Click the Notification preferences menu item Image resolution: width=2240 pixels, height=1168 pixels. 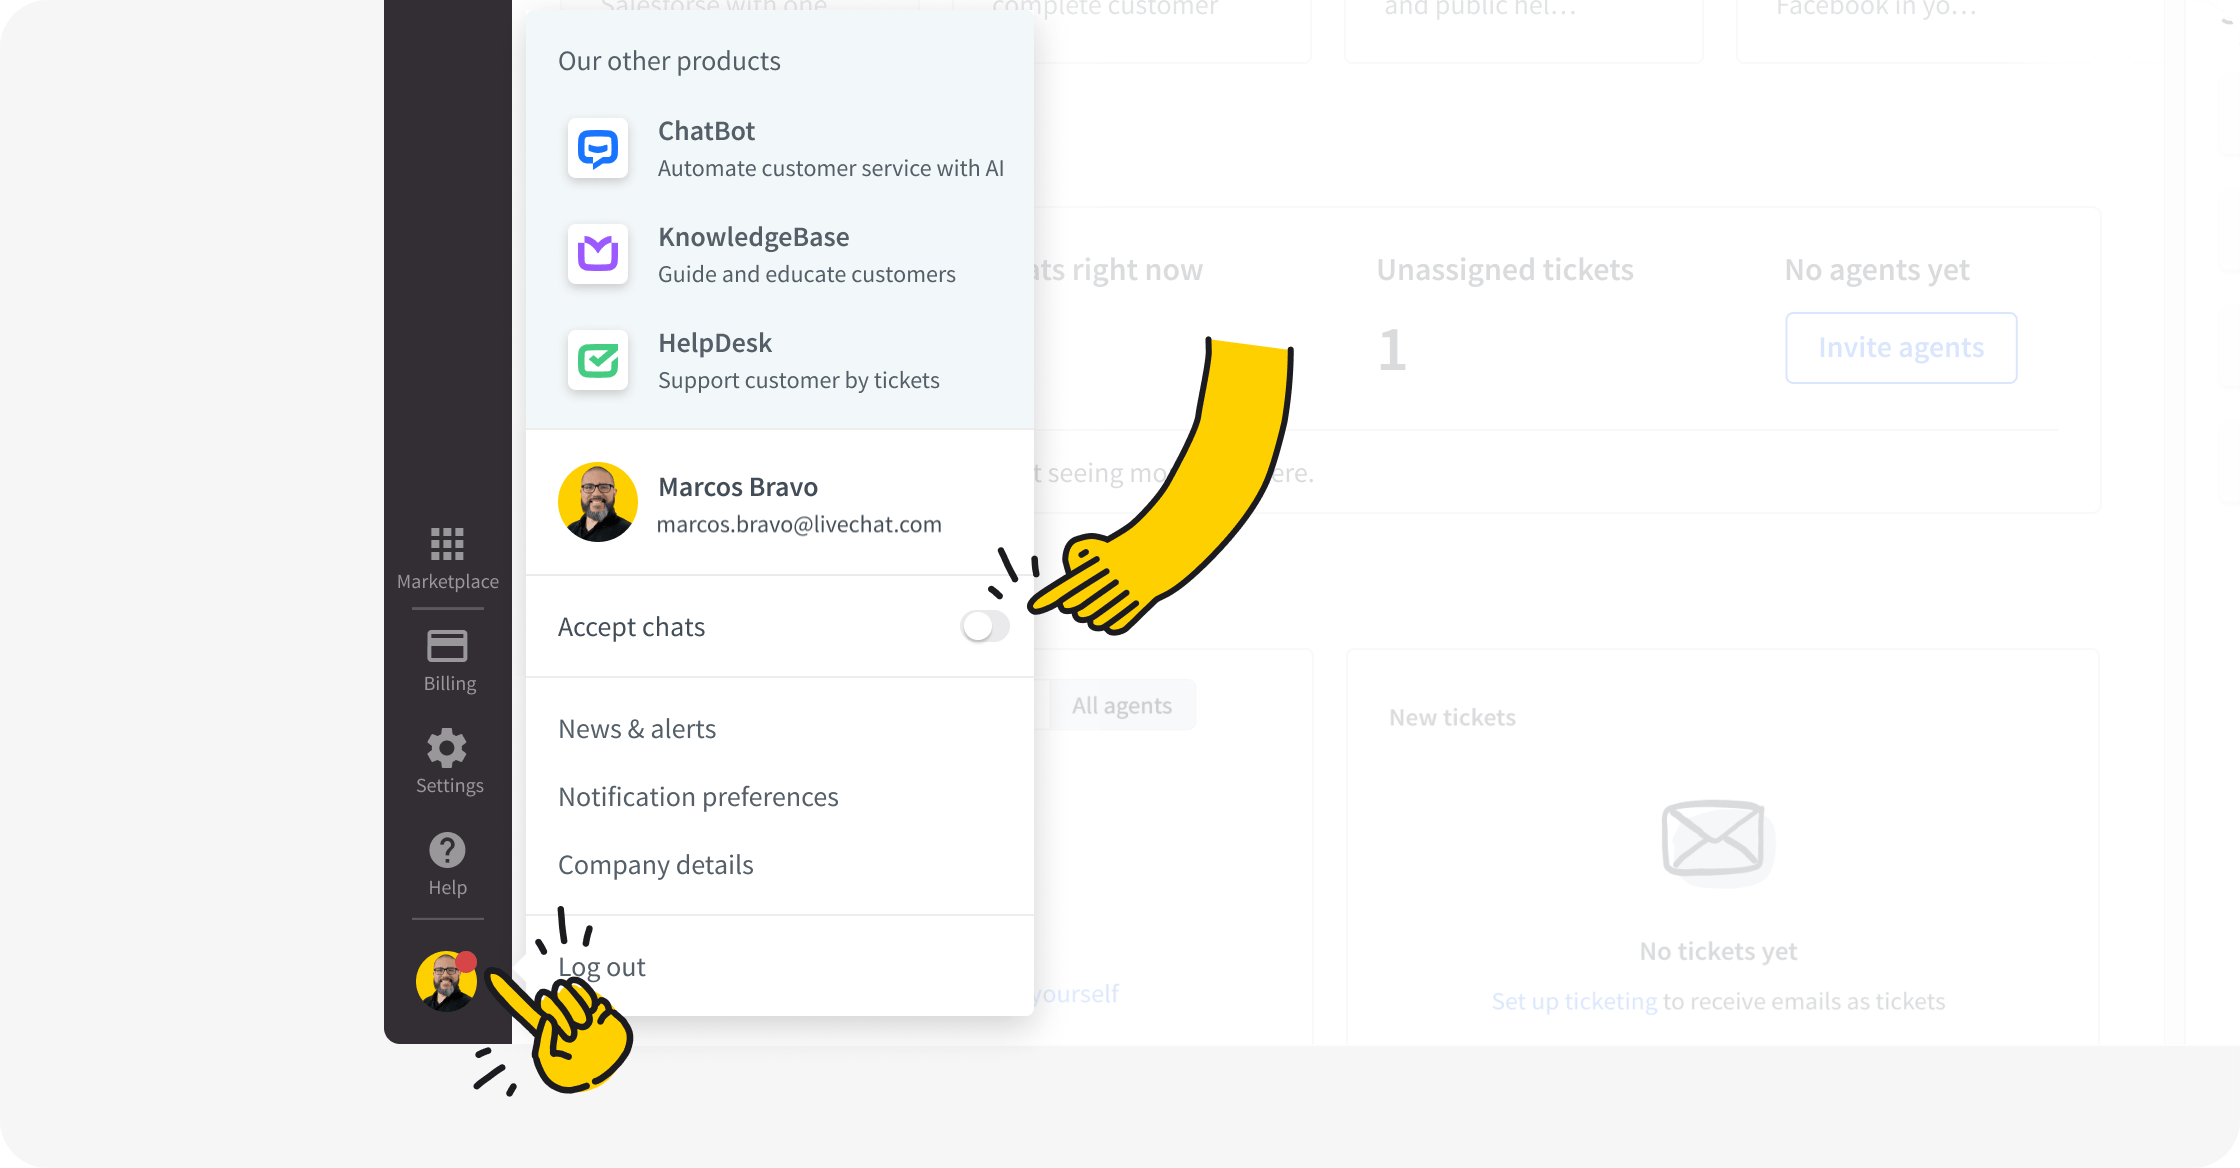point(698,796)
